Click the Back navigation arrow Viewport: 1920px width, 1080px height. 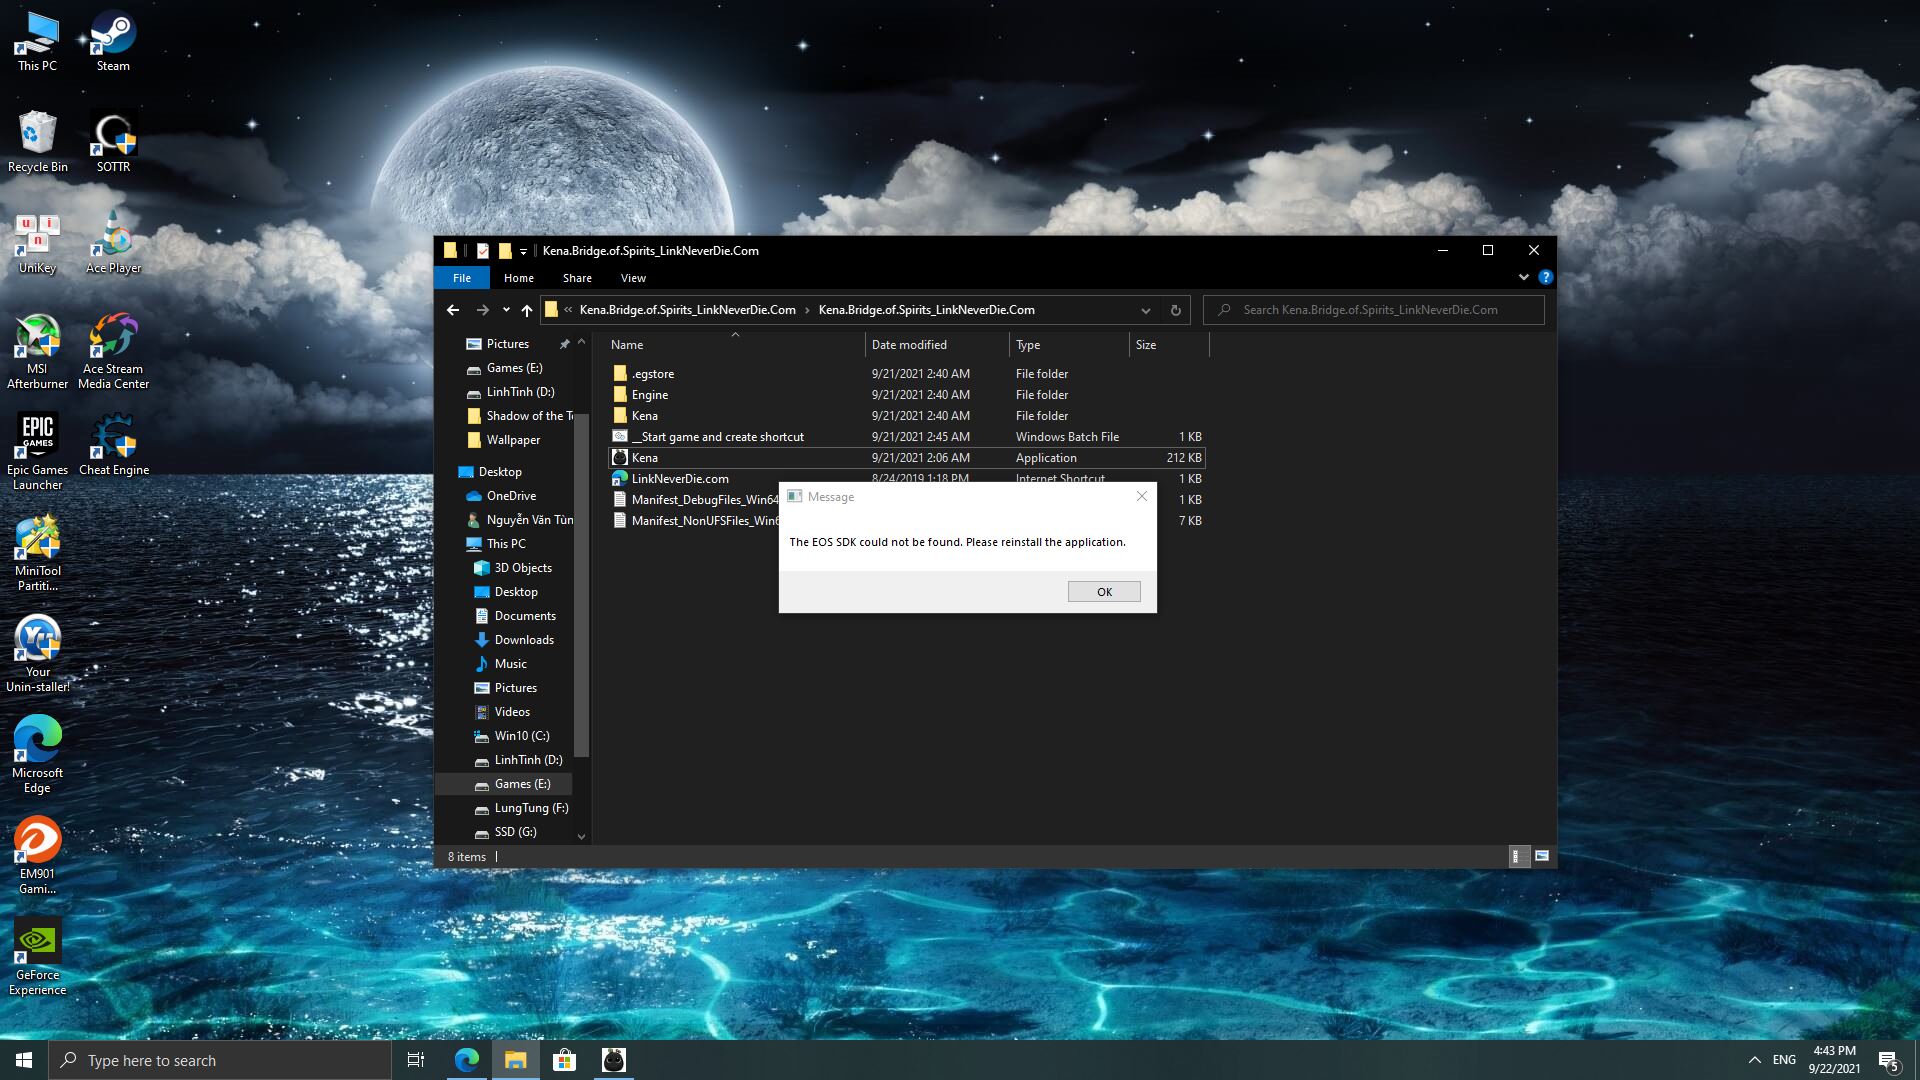(x=453, y=310)
